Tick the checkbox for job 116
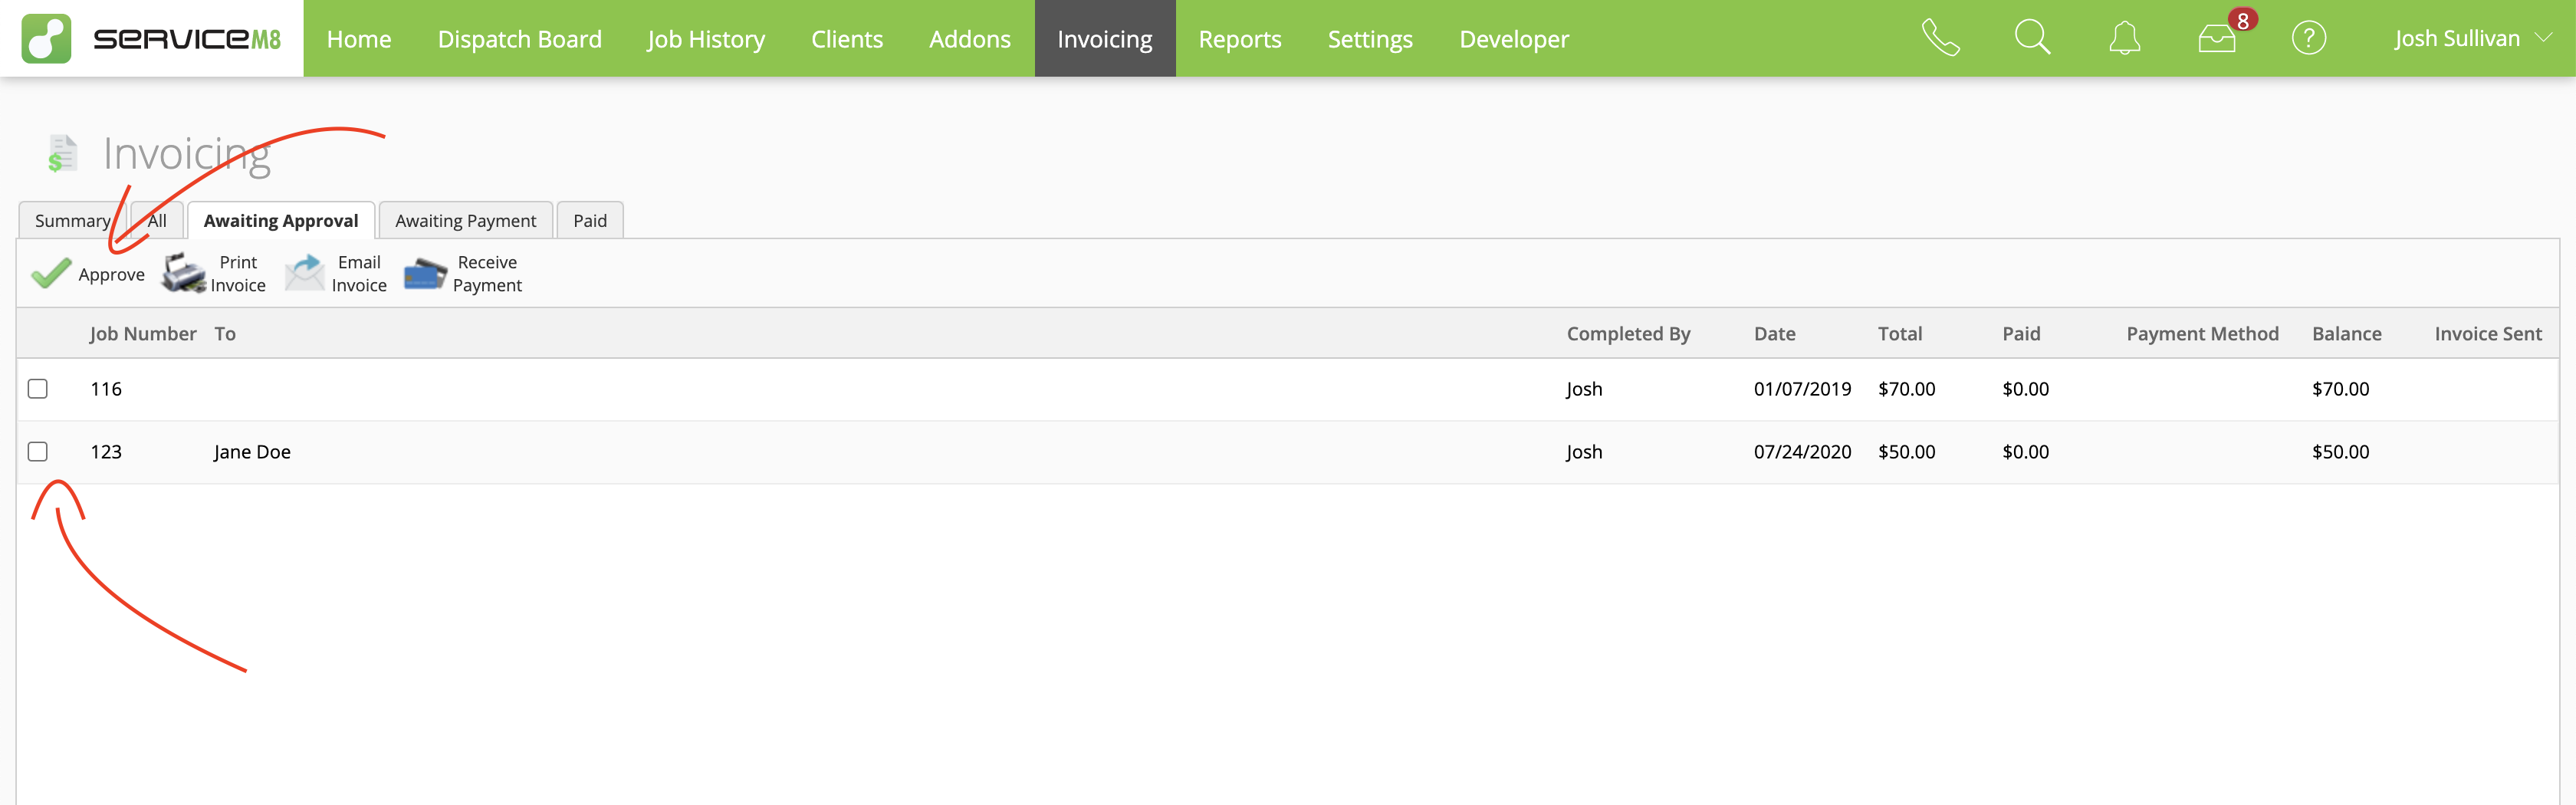Viewport: 2576px width, 805px height. (x=38, y=388)
